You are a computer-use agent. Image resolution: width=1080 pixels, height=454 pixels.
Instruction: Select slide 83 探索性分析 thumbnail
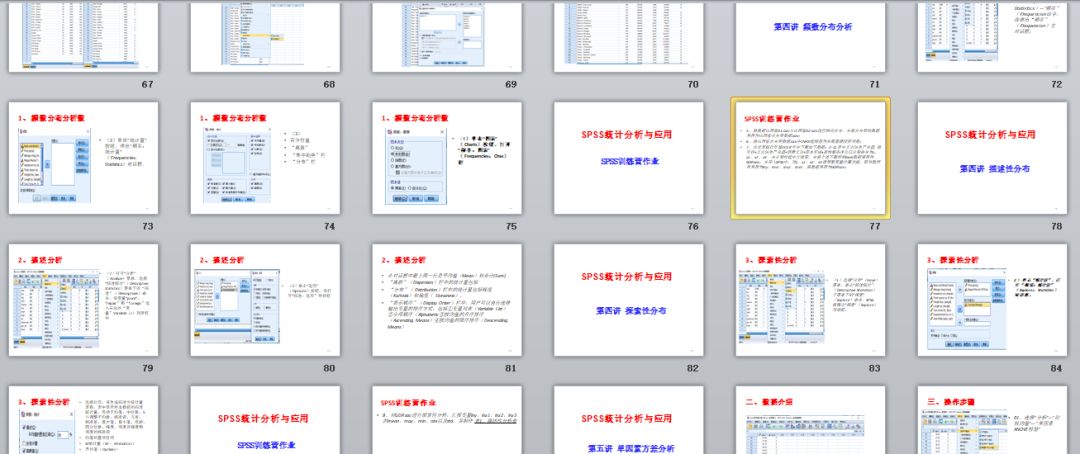pos(811,300)
